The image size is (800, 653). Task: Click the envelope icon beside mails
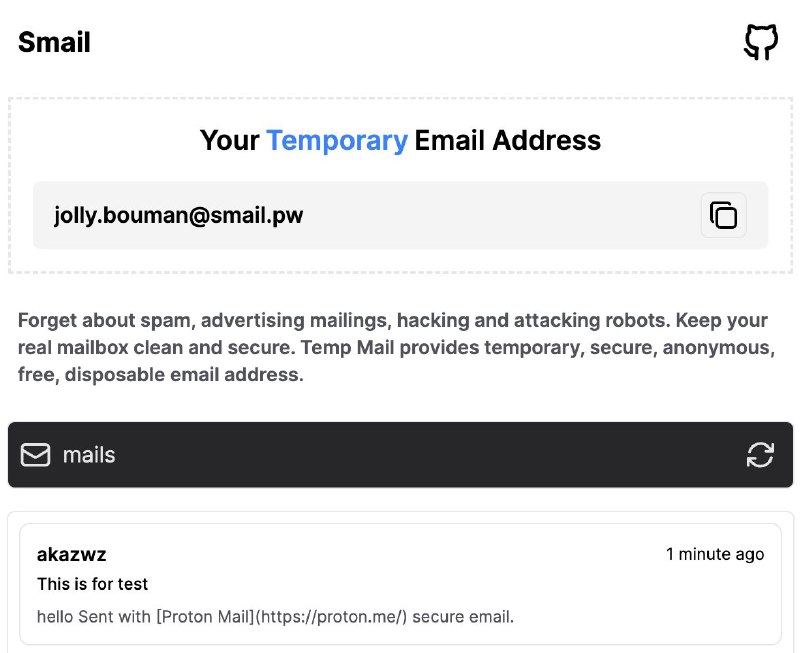(36, 455)
